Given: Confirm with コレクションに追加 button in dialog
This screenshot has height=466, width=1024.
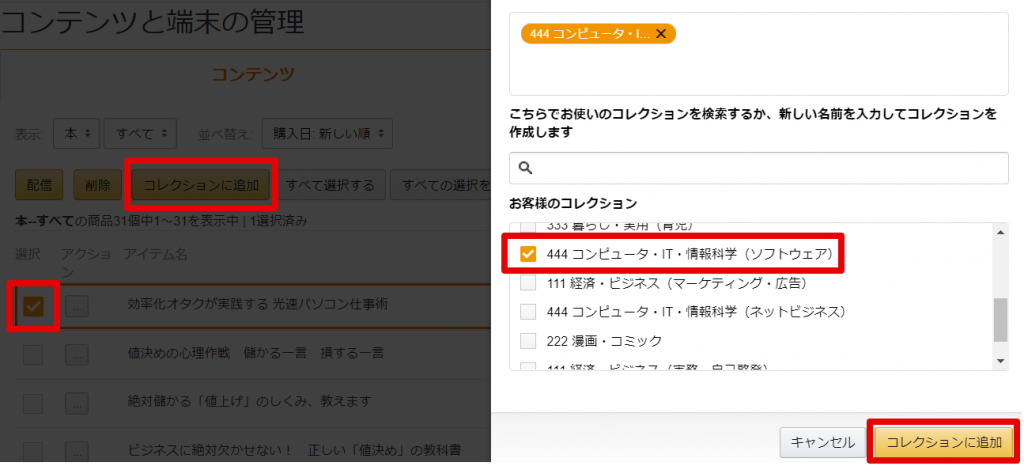Looking at the screenshot, I should coord(944,443).
